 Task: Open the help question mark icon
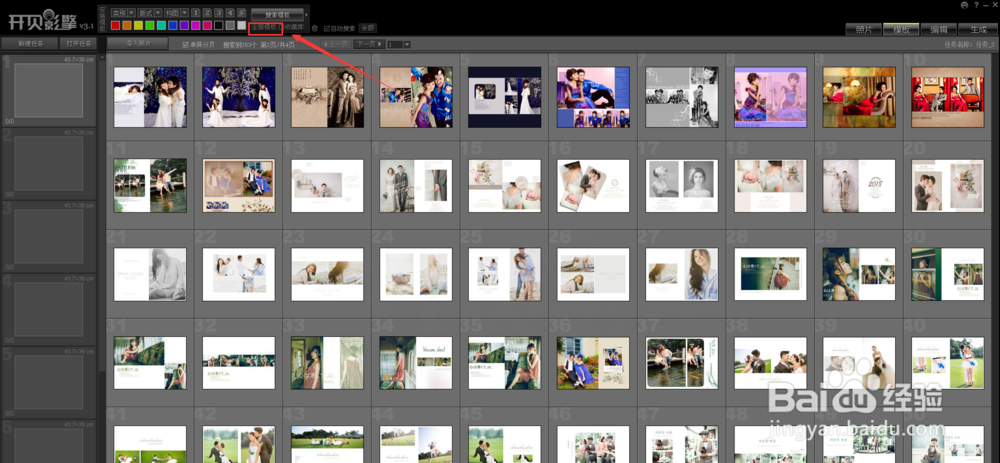click(976, 4)
